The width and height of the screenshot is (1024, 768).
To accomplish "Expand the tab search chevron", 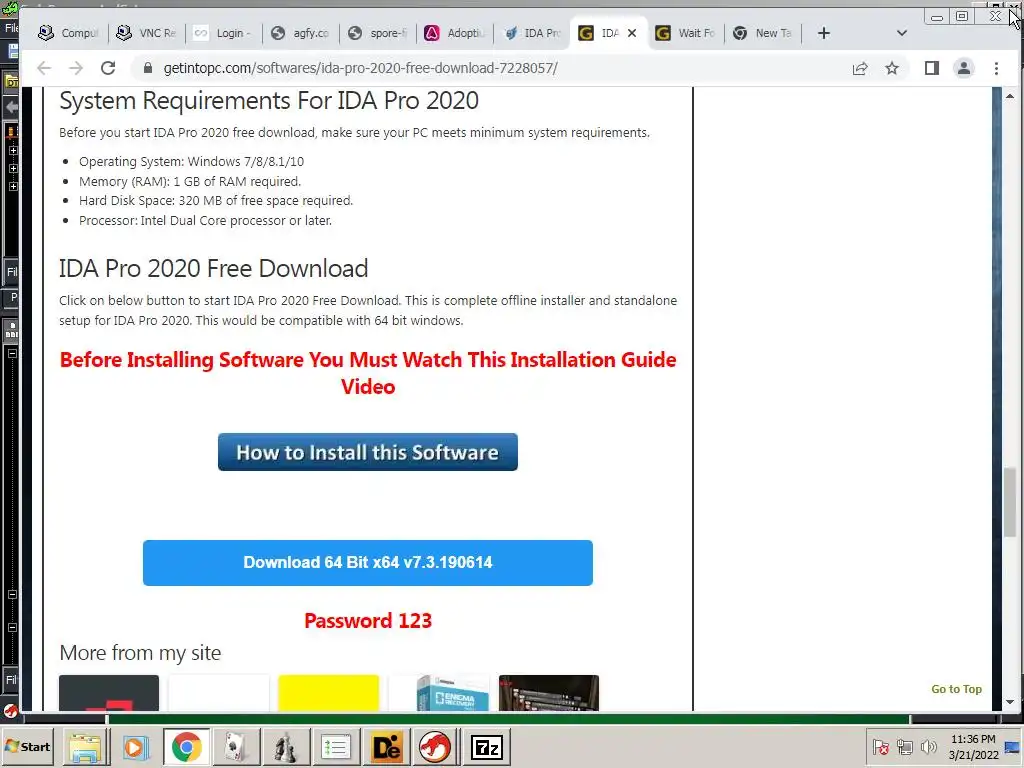I will (902, 33).
